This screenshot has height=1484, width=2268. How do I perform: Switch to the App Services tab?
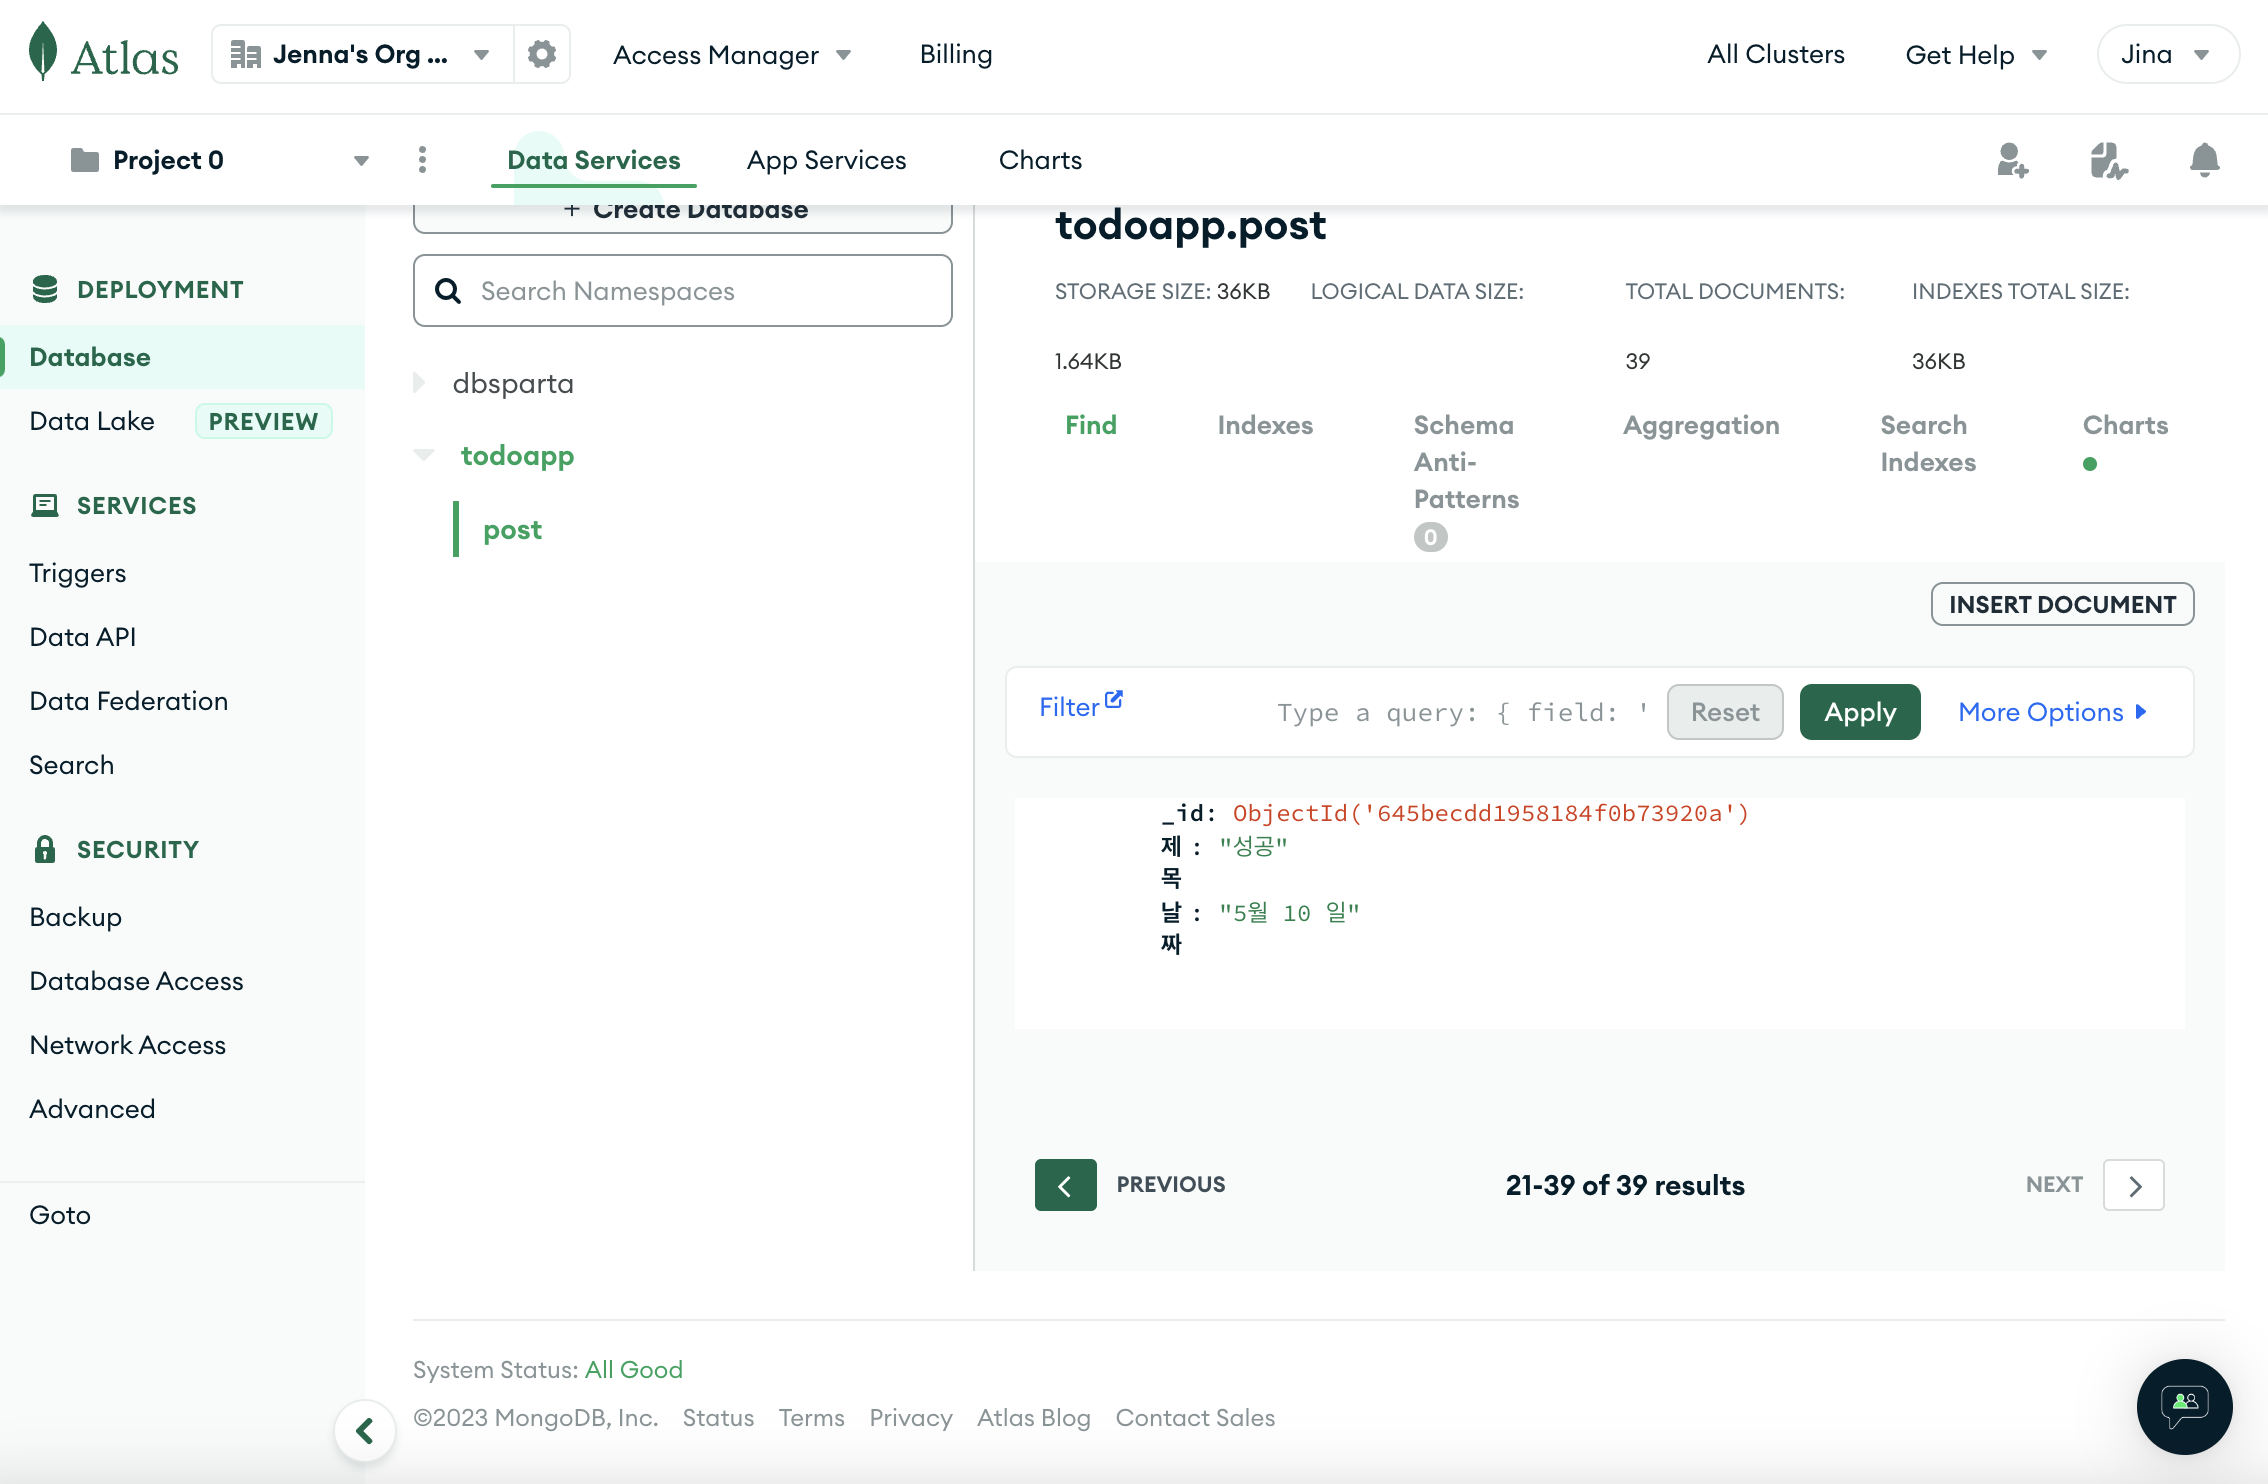coord(826,160)
